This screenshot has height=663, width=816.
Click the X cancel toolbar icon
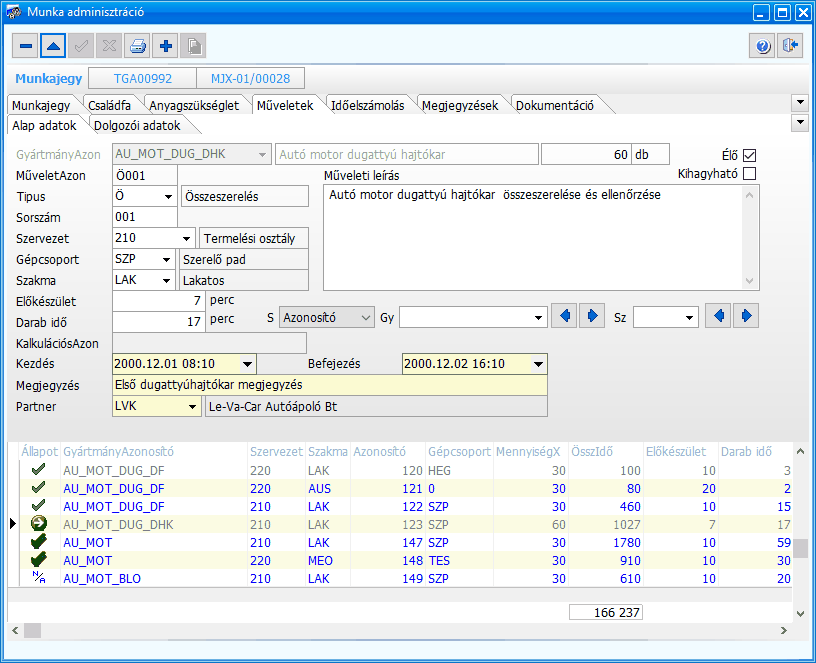tap(109, 46)
